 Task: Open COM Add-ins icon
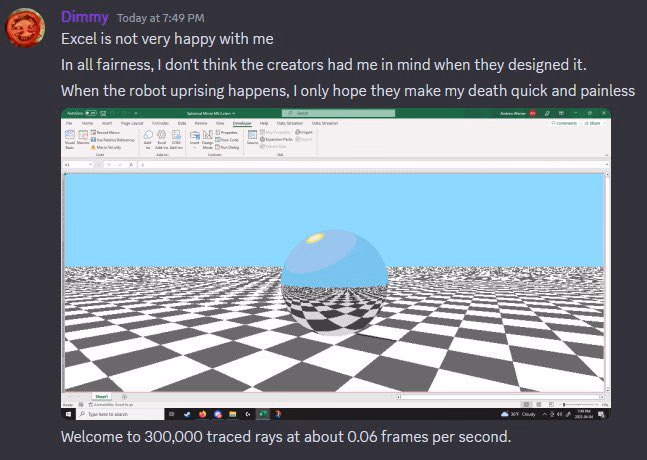coord(176,139)
